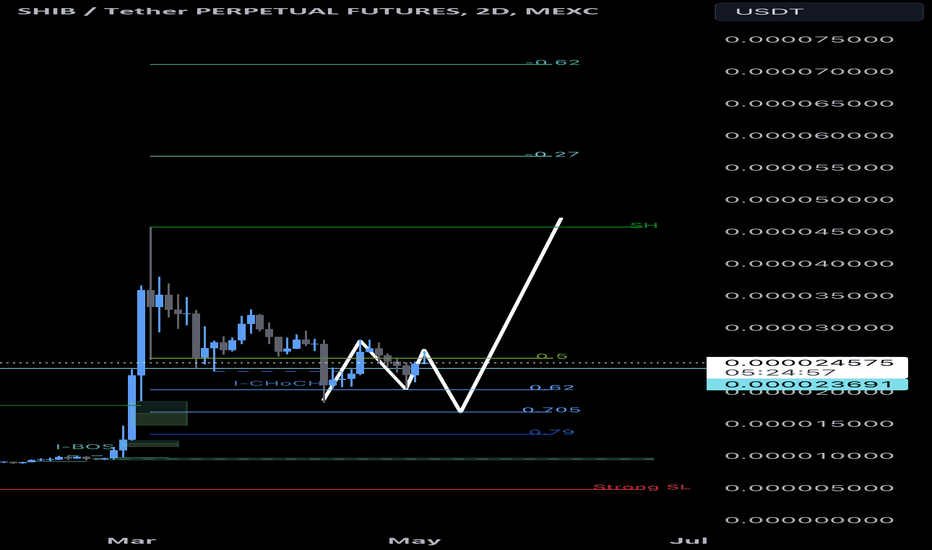932x550 pixels.
Task: Select the 0.000010000 price axis label
Action: [809, 456]
